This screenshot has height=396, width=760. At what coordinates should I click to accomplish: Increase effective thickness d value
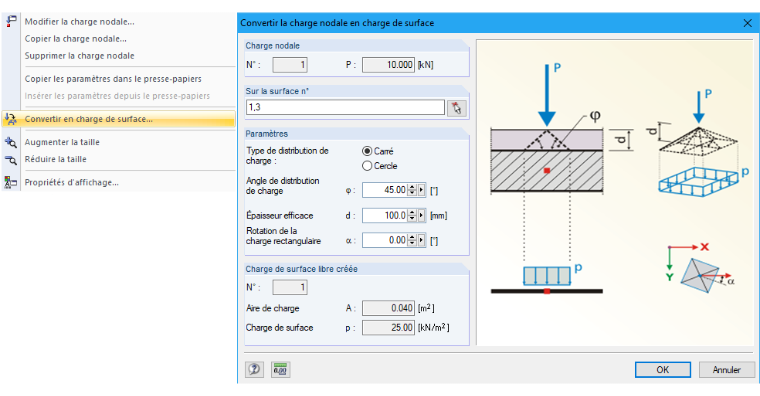(412, 212)
